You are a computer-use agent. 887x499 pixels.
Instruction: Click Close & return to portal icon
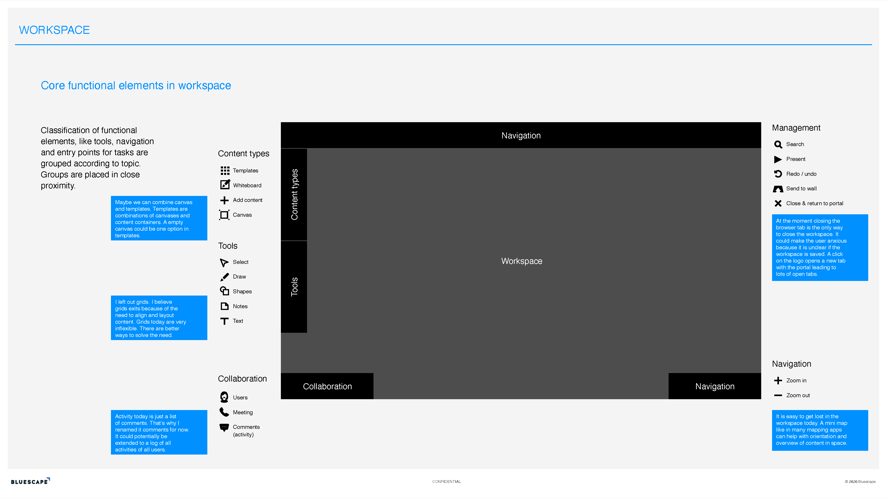tap(778, 203)
